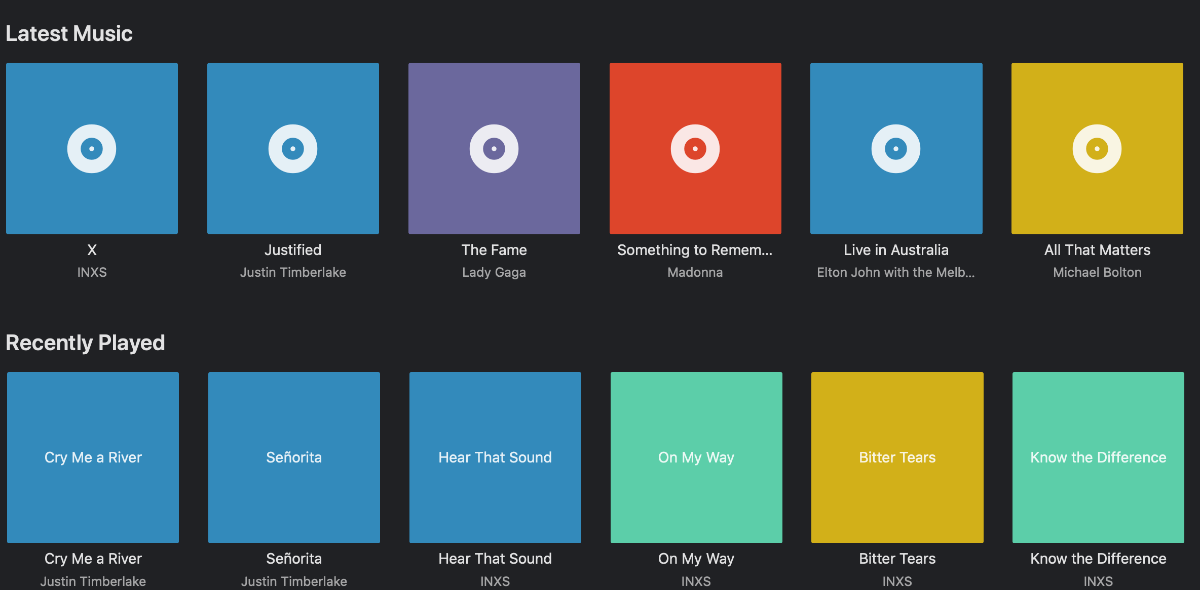Click the Hear That Sound caption below tile
1200x590 pixels.
[495, 559]
